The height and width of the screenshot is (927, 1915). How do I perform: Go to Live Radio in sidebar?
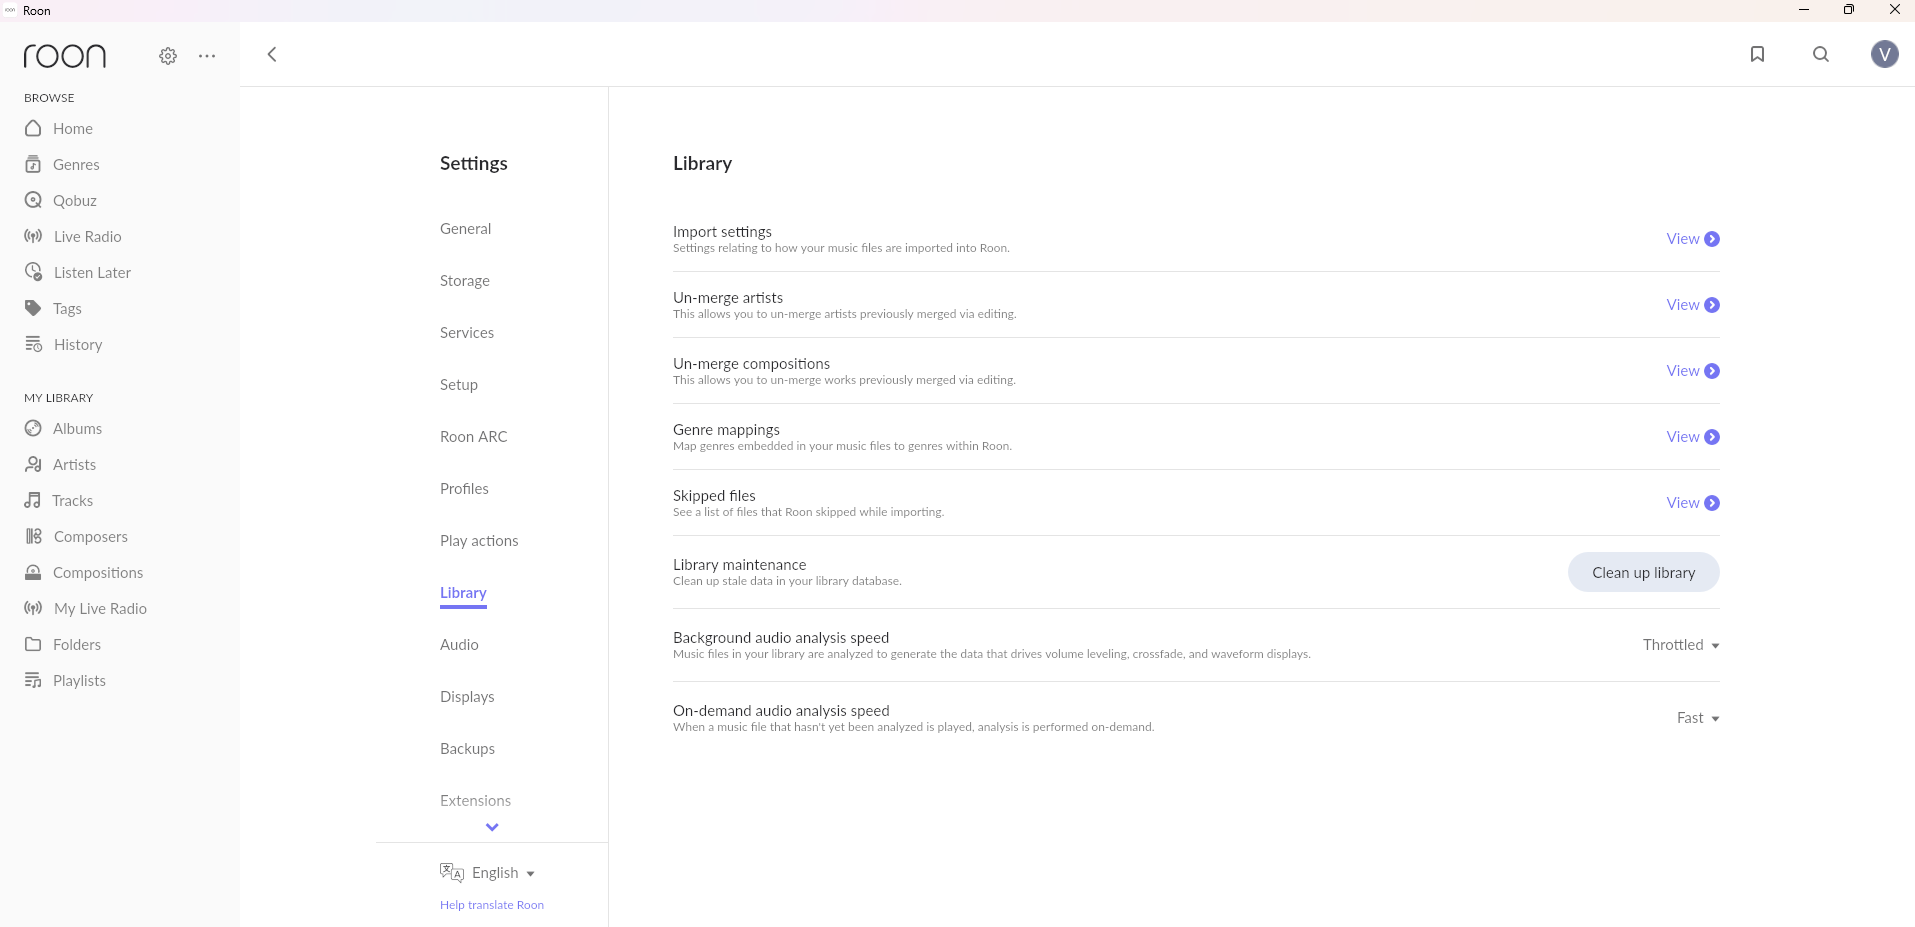pos(87,237)
